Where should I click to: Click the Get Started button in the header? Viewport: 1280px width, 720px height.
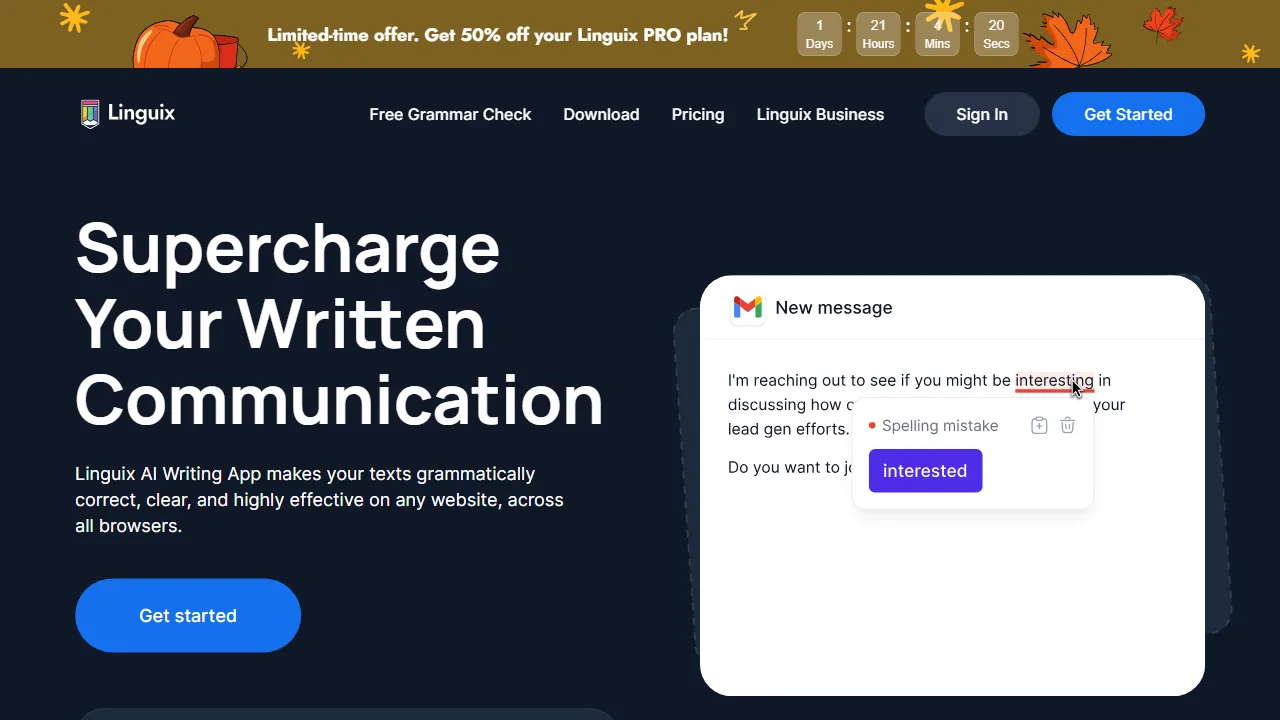(x=1128, y=114)
